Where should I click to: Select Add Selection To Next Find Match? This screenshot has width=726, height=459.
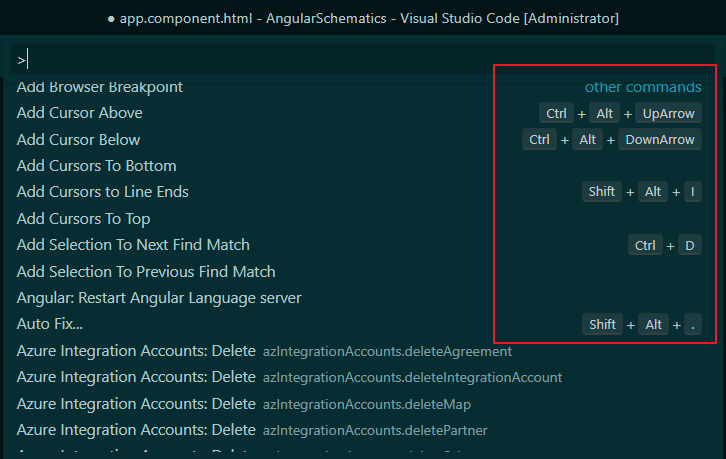pyautogui.click(x=133, y=245)
